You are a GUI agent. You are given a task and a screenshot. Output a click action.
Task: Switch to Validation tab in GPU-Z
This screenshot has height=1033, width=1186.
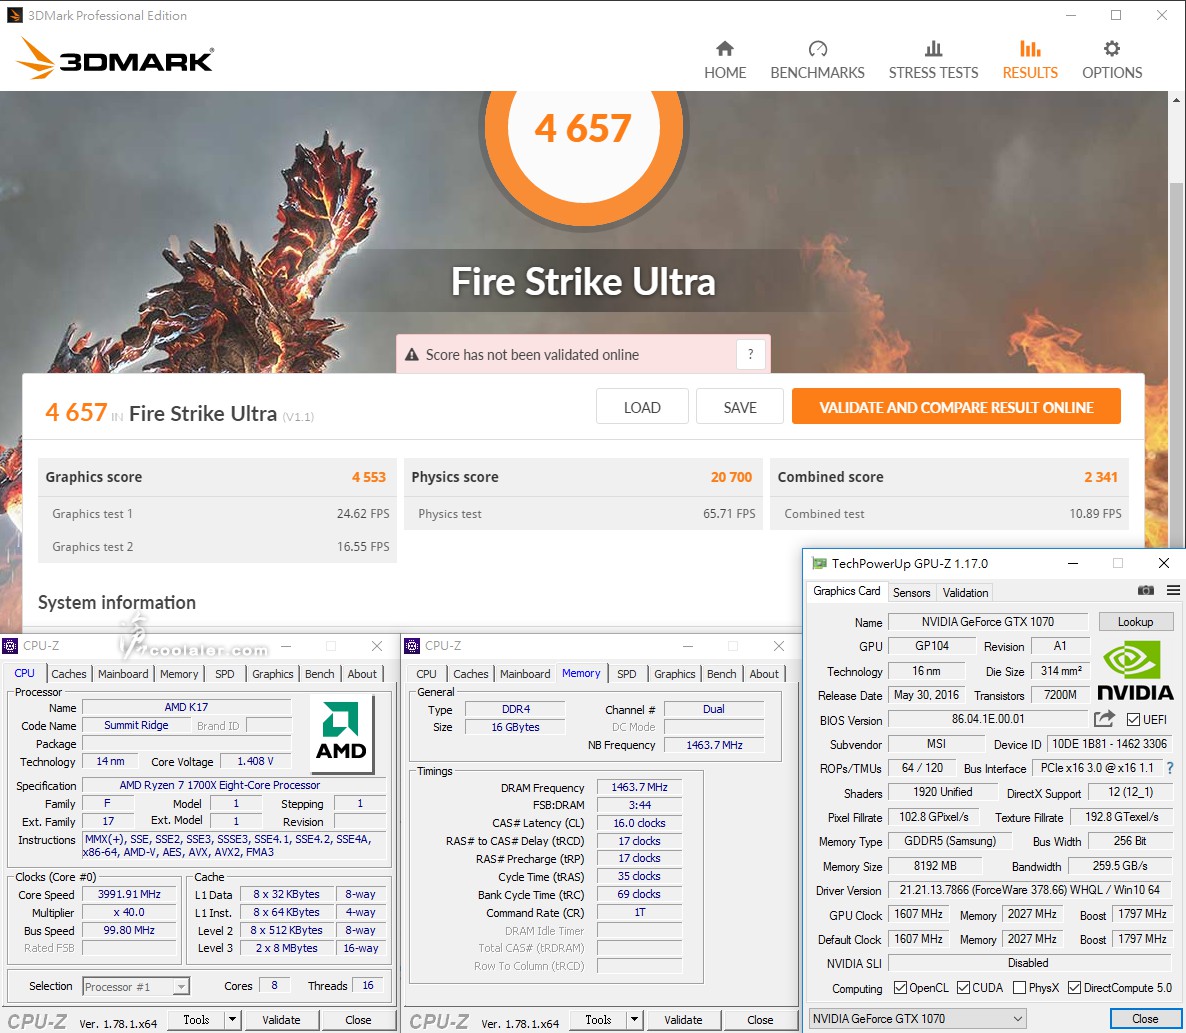(965, 593)
